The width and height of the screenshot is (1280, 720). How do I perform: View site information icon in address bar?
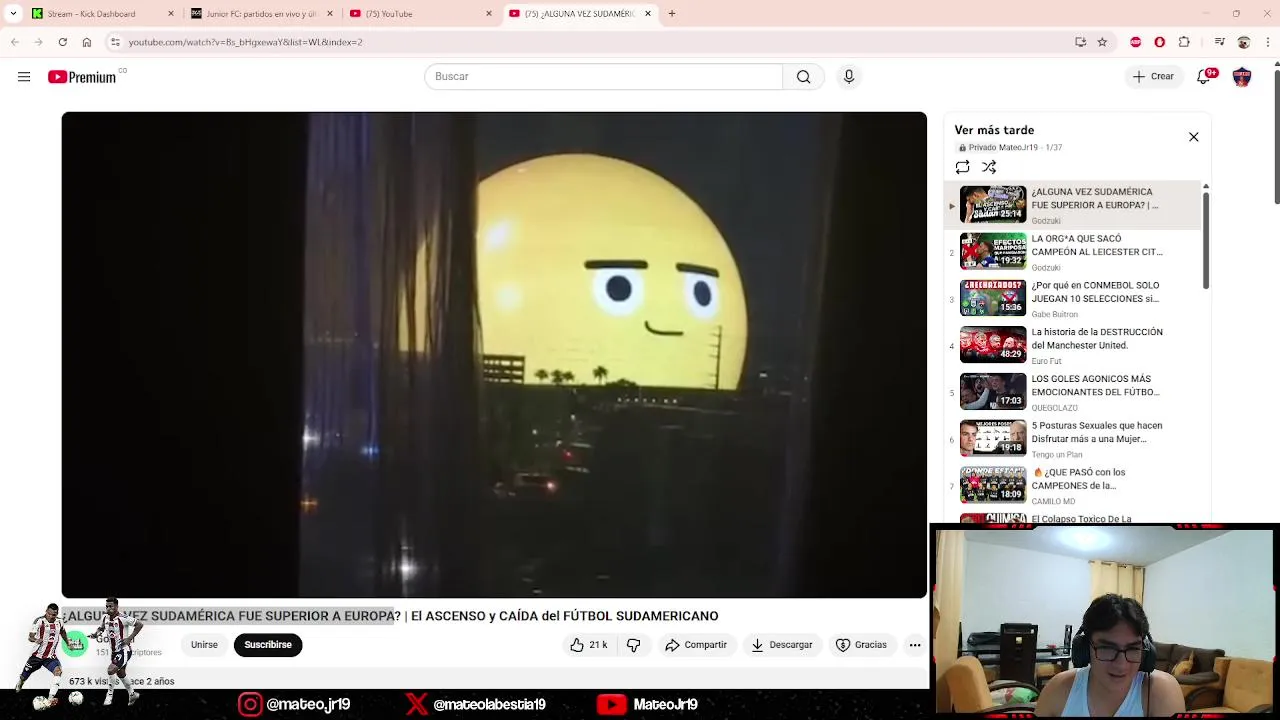coord(115,42)
